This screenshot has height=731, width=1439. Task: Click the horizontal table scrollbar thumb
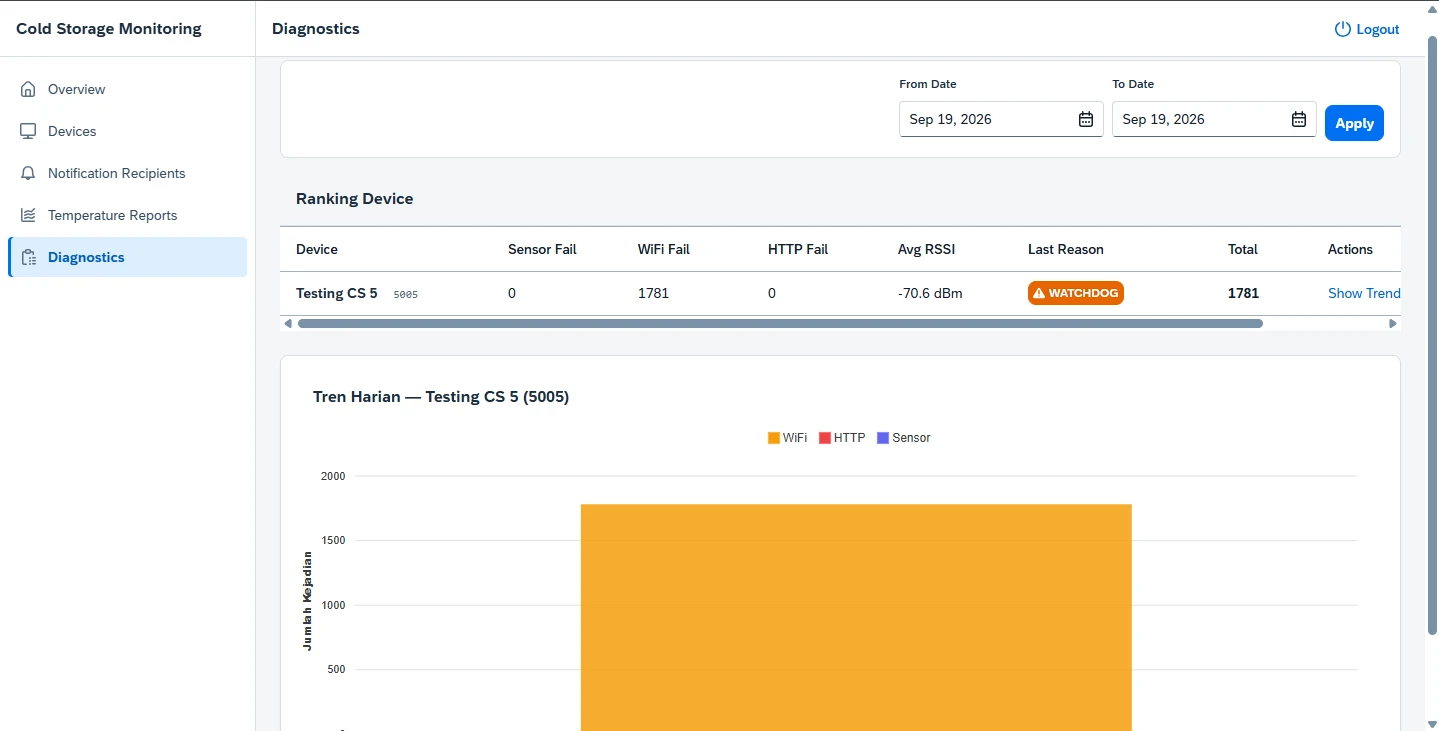[x=780, y=323]
